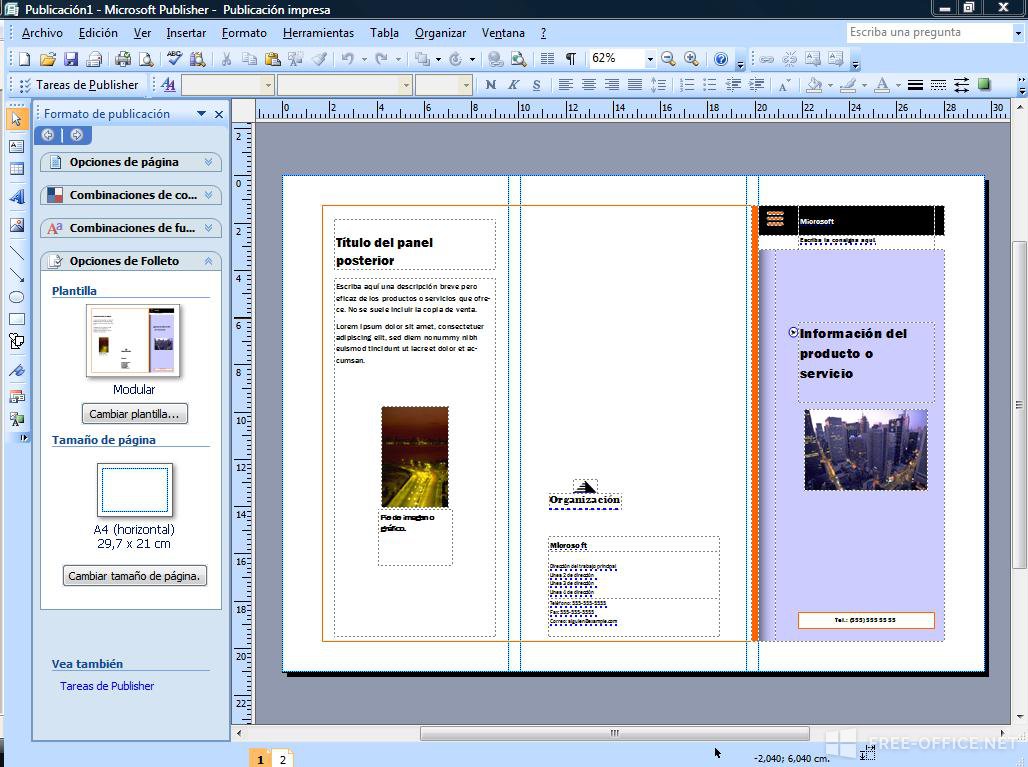Screen dimensions: 1028x767
Task: Click the font color button
Action: [881, 85]
